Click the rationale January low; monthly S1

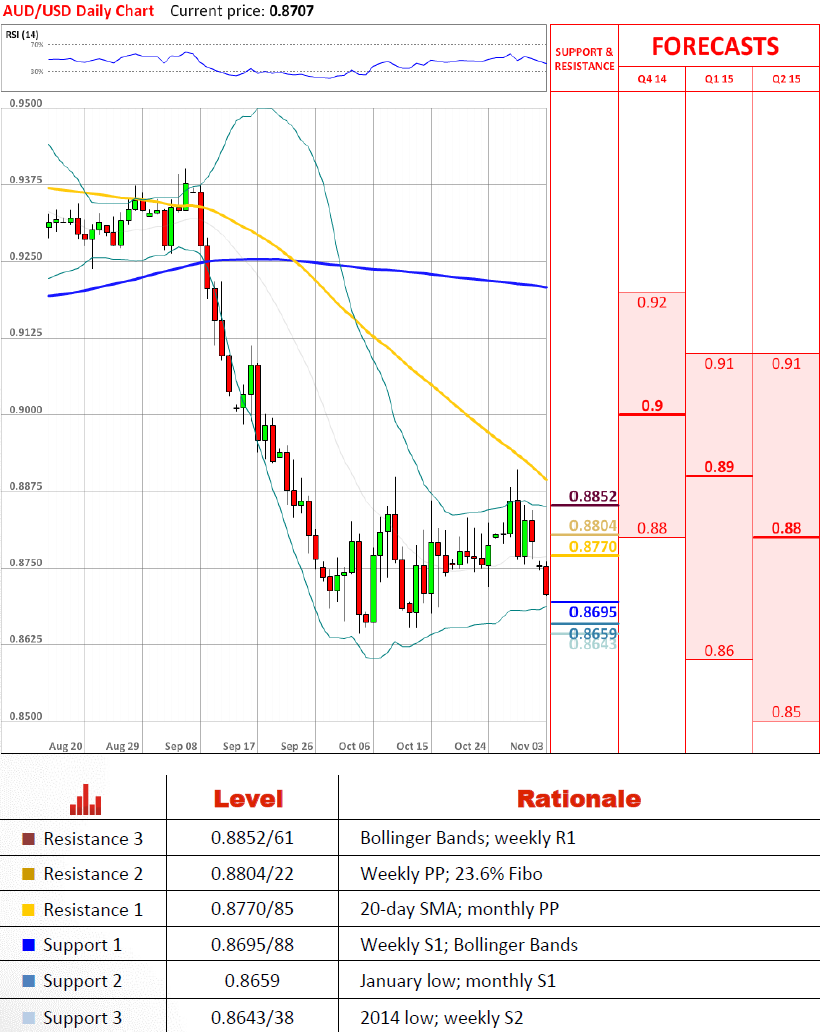[458, 981]
